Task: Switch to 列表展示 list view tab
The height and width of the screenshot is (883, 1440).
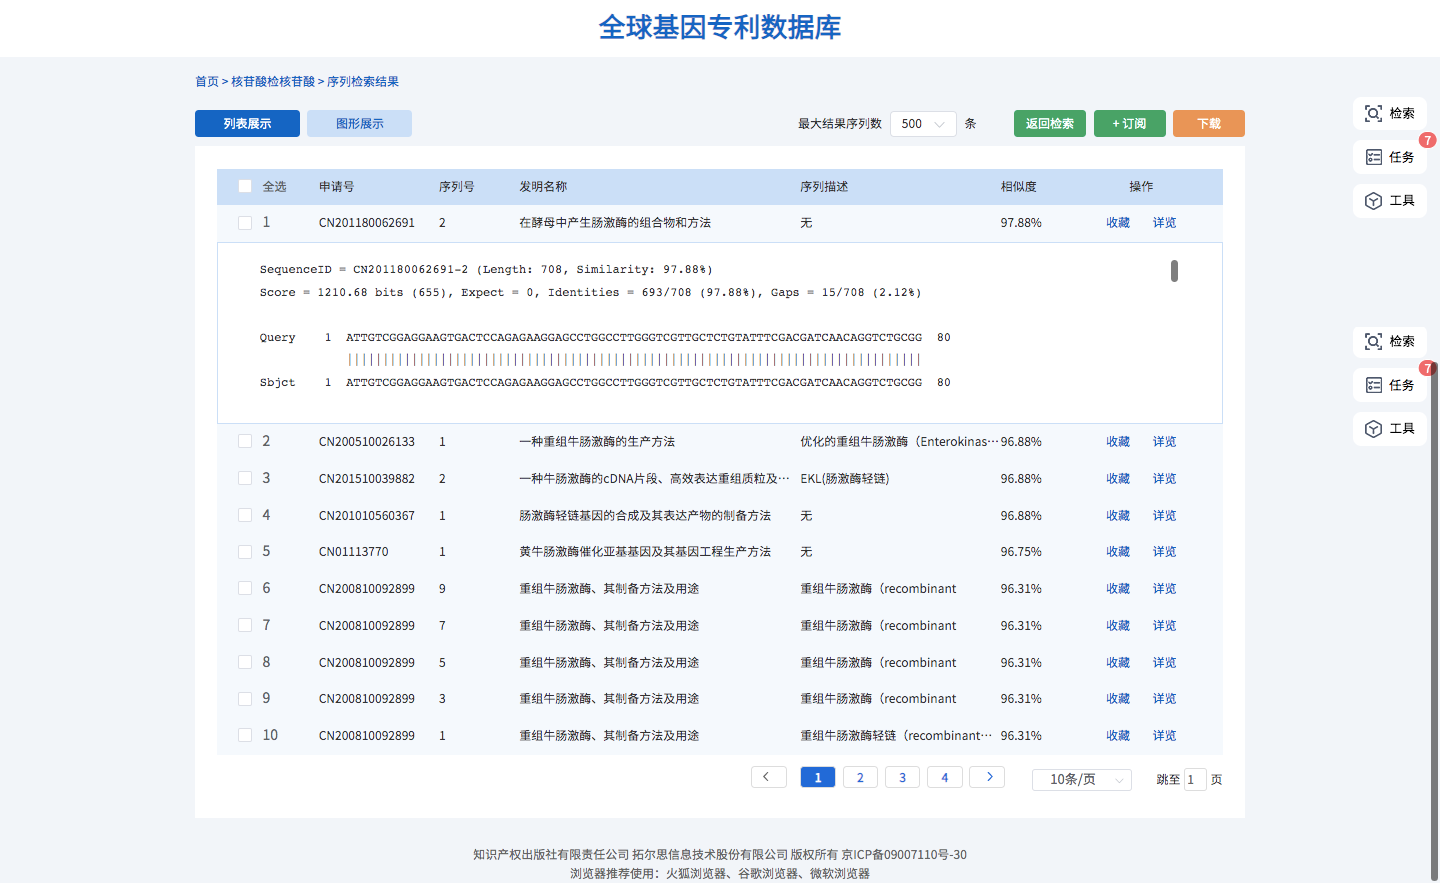Action: tap(247, 124)
